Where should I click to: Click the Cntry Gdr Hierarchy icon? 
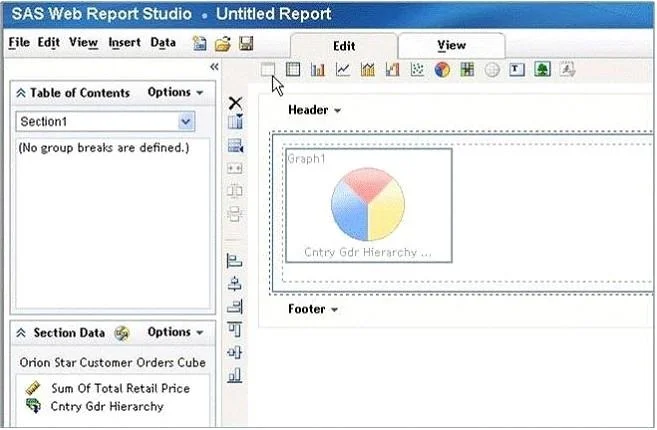tap(34, 406)
